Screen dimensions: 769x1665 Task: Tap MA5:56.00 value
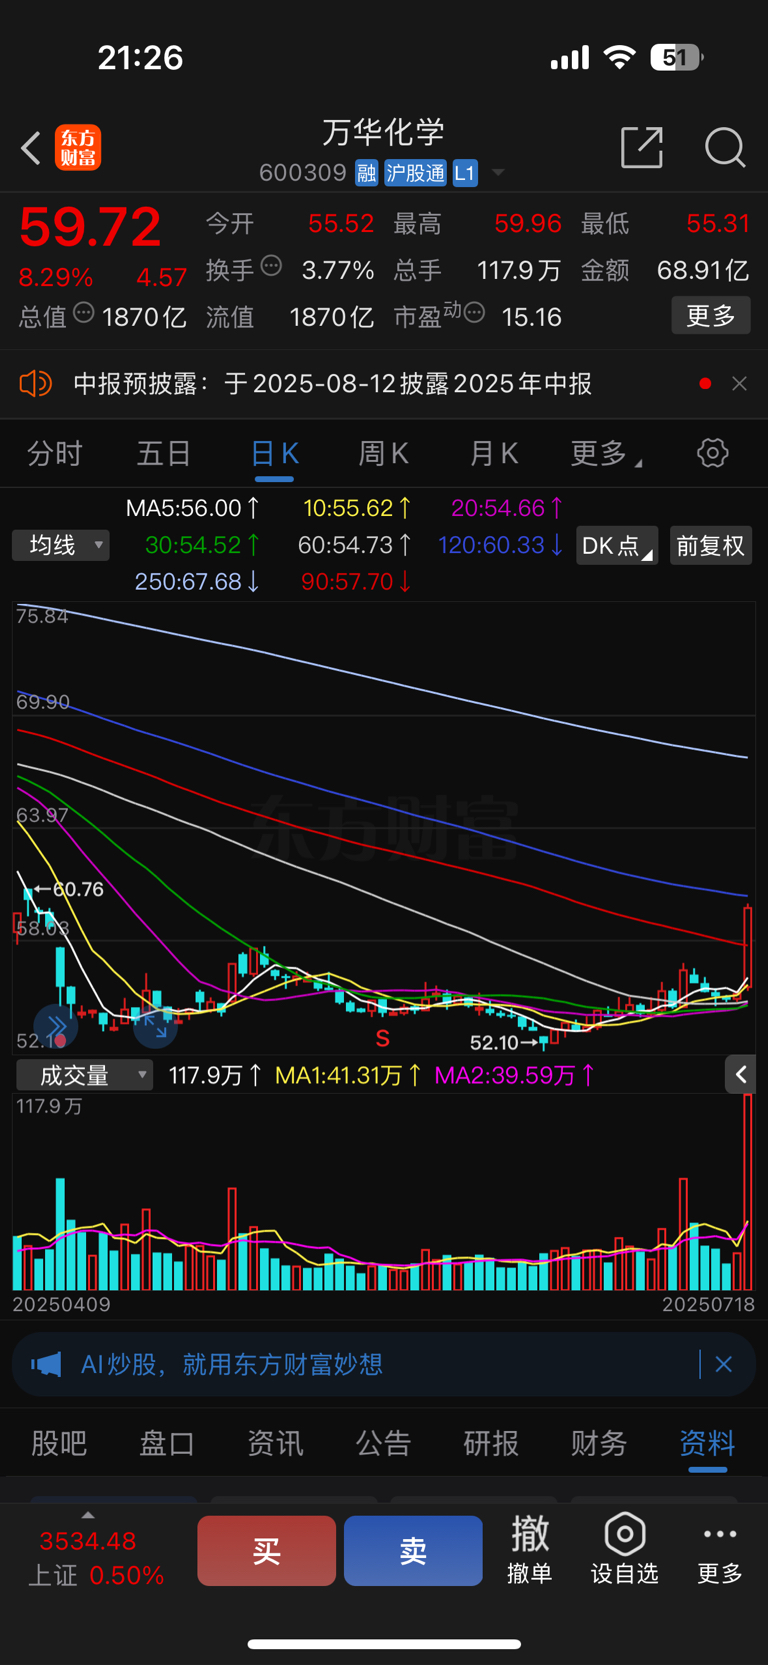tap(193, 508)
